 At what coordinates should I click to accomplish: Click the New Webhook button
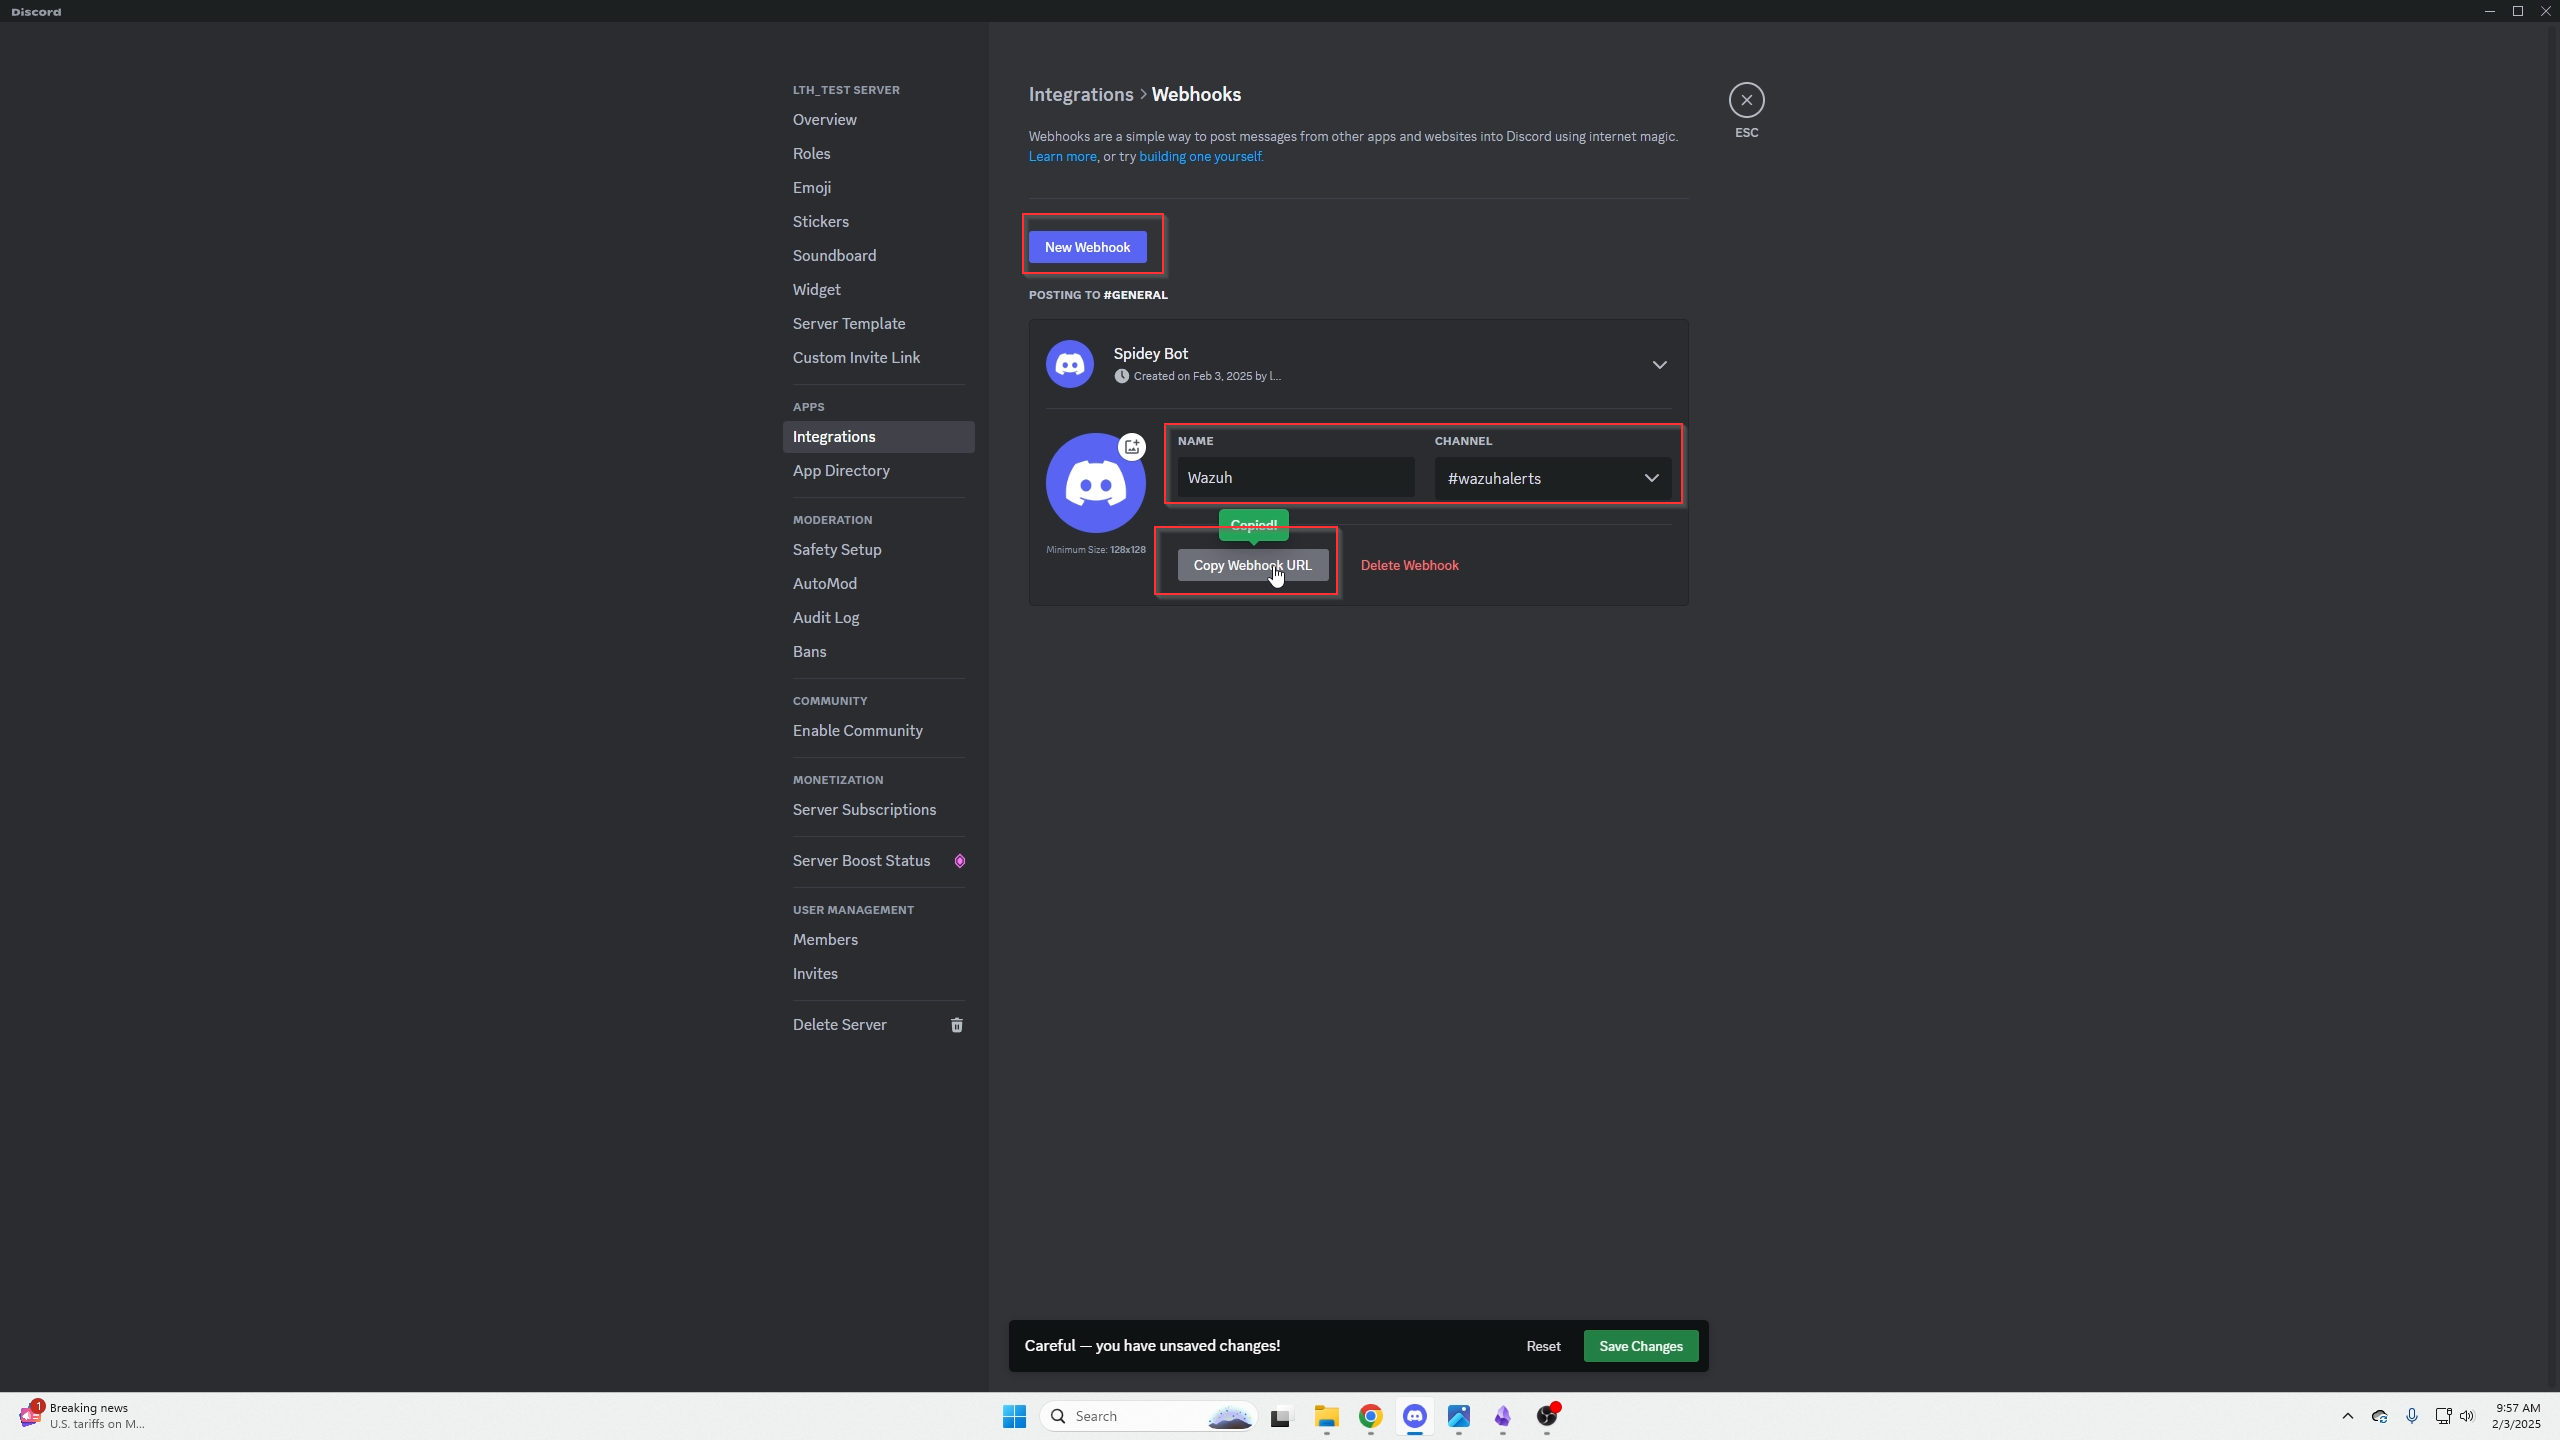click(x=1086, y=246)
